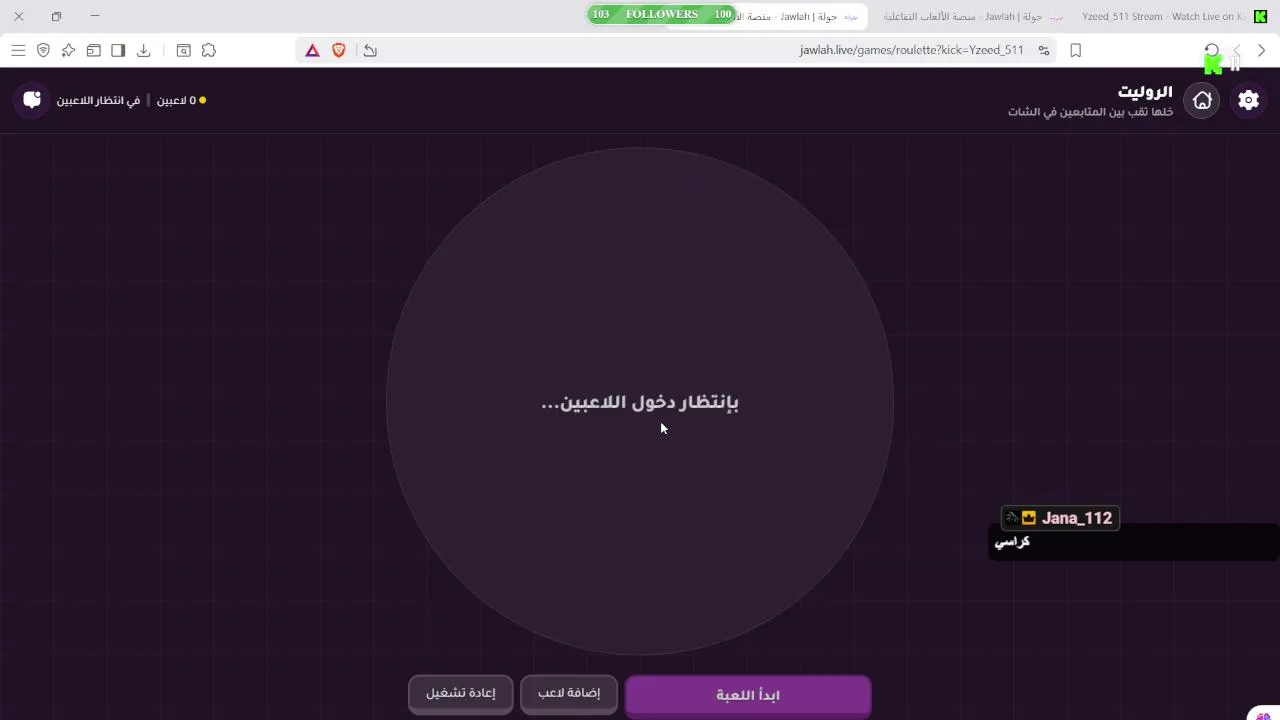Image resolution: width=1280 pixels, height=720 pixels.
Task: Click the Jana_112 username in chat
Action: coord(1077,518)
